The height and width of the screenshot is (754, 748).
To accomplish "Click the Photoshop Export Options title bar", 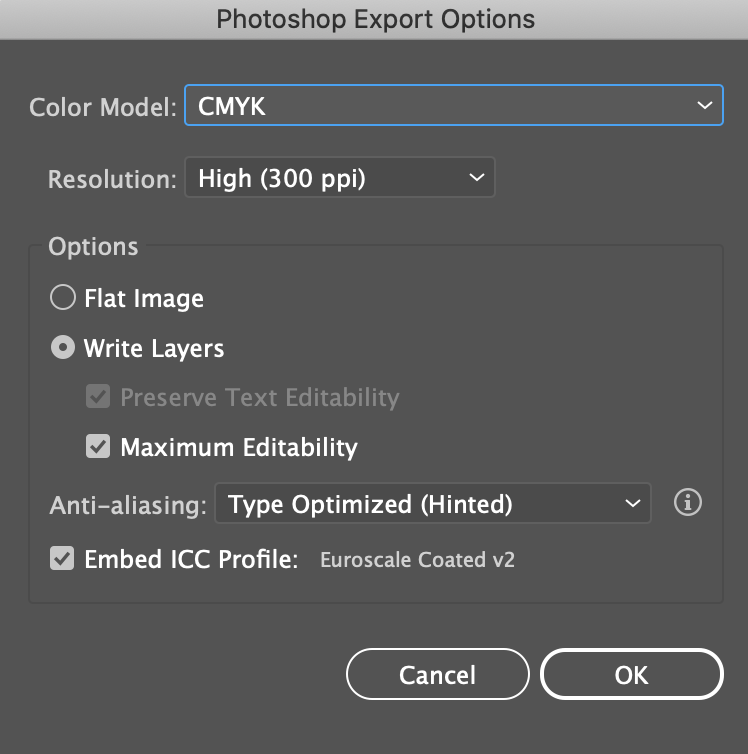I will 374,18.
